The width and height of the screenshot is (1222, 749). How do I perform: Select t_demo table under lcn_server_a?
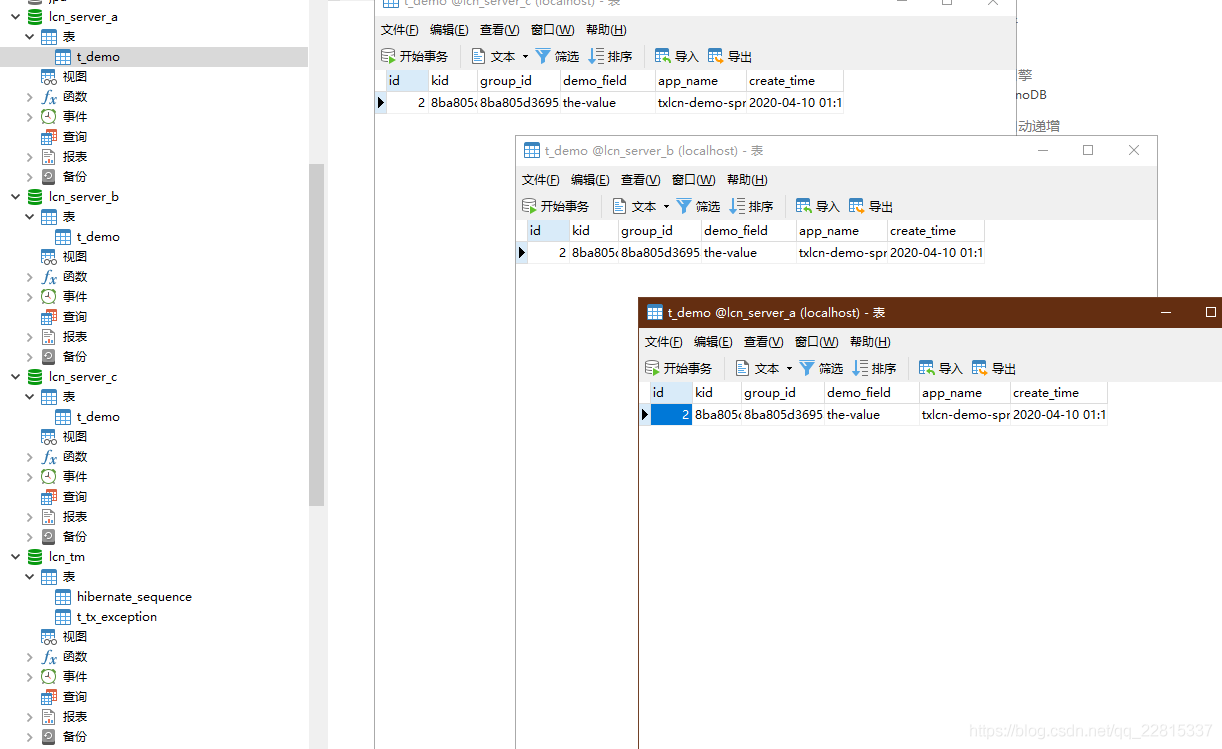[x=98, y=57]
